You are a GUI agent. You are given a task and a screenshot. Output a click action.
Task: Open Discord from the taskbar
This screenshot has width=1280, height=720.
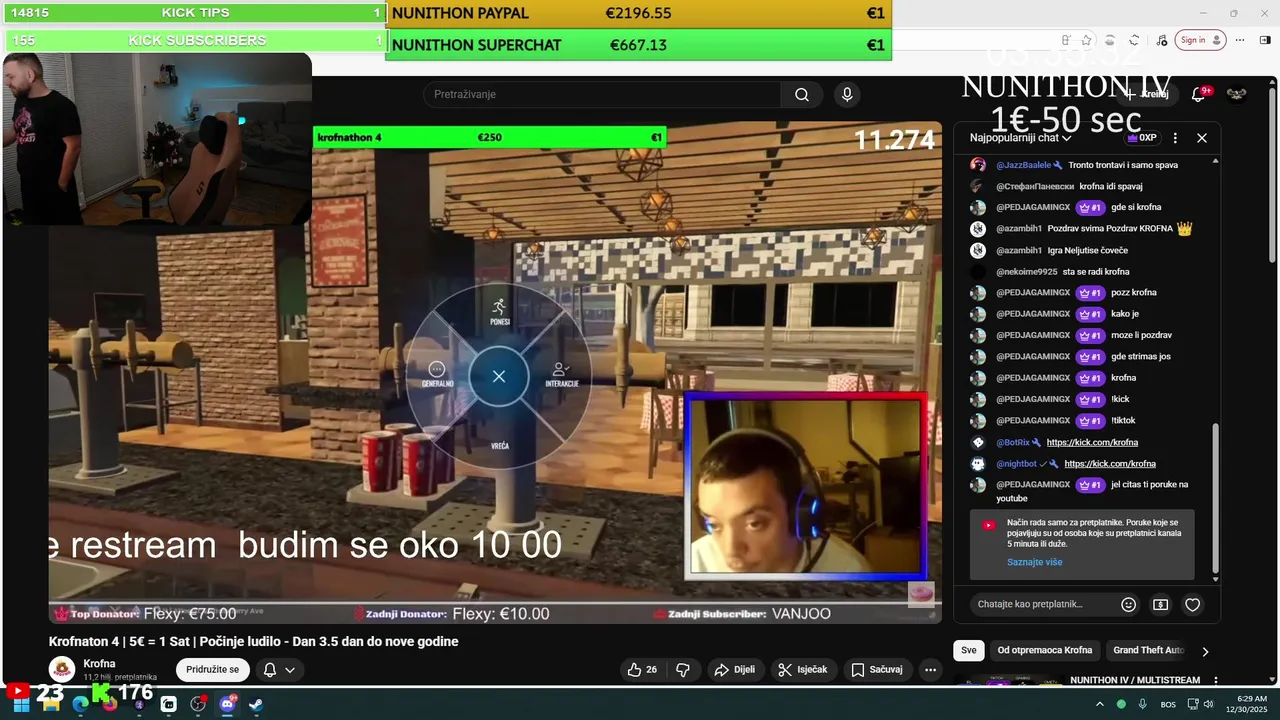pyautogui.click(x=227, y=704)
